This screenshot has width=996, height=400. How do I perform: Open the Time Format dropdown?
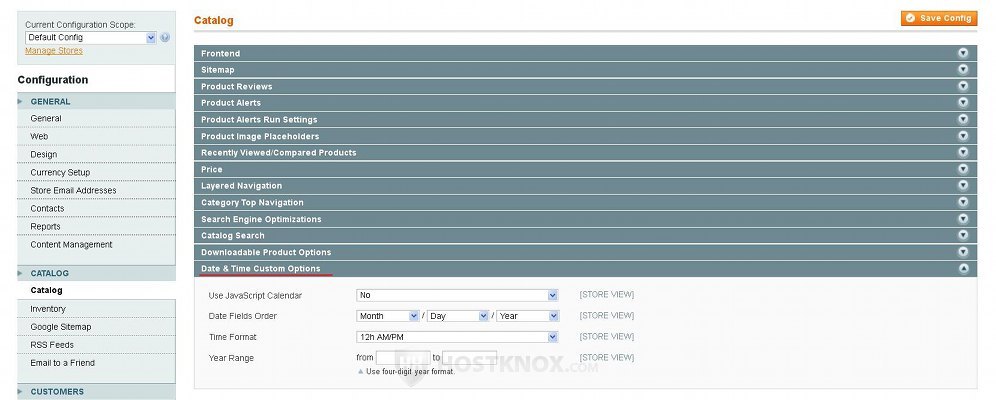click(457, 337)
